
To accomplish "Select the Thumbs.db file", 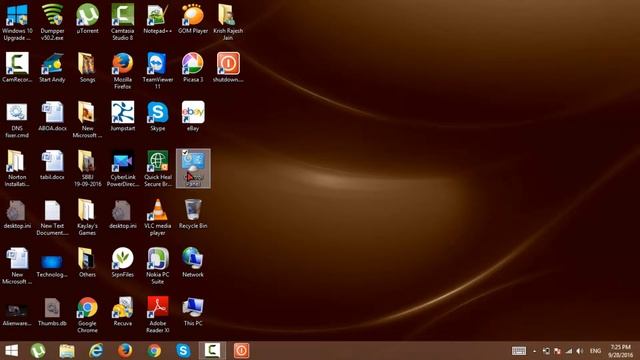I will click(52, 311).
